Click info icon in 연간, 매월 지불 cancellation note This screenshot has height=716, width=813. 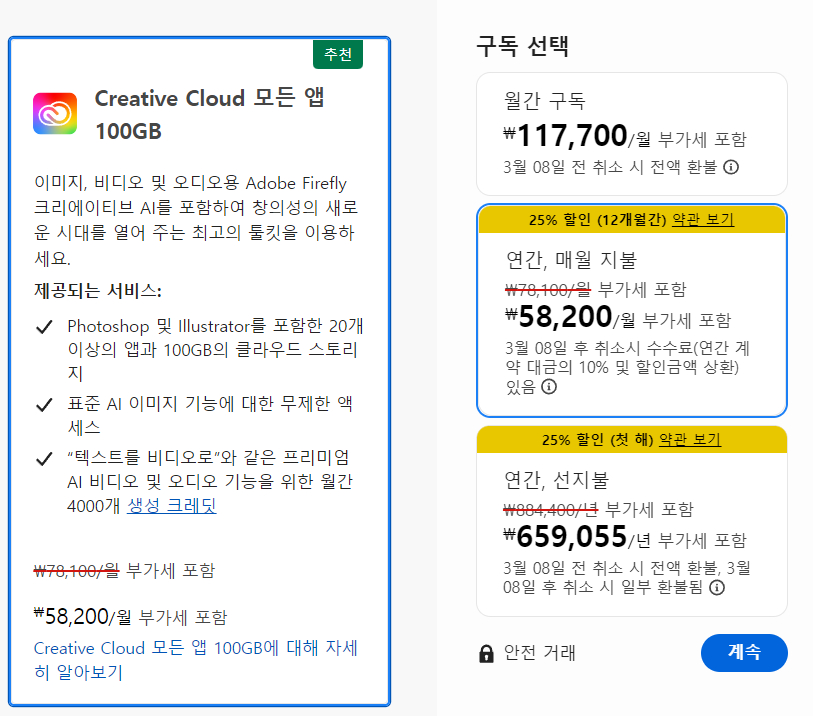tap(549, 387)
